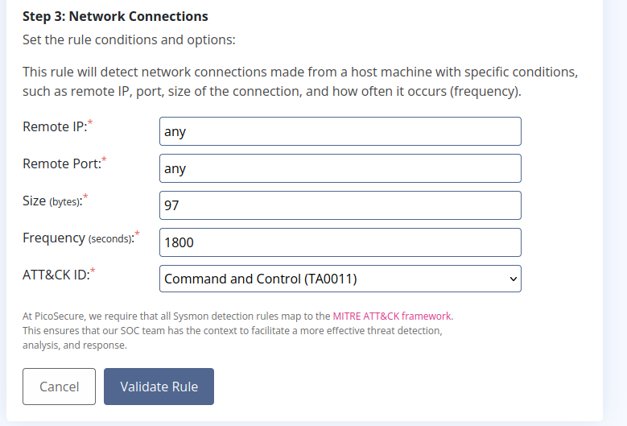Click the Frequency field showing 1800

[340, 242]
